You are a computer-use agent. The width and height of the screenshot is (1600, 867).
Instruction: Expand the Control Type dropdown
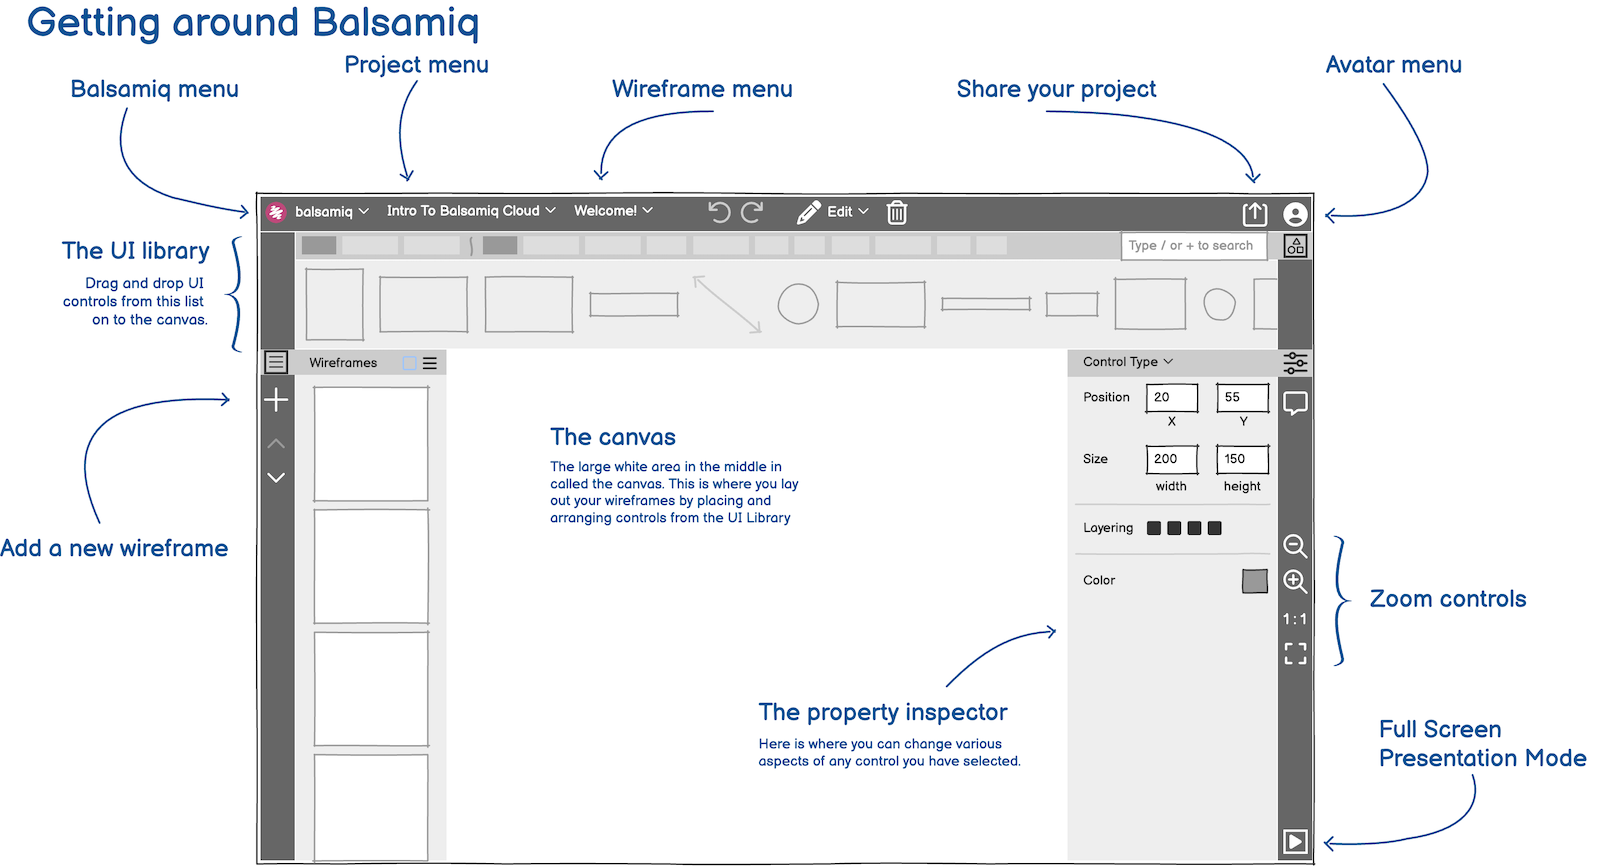1128,362
